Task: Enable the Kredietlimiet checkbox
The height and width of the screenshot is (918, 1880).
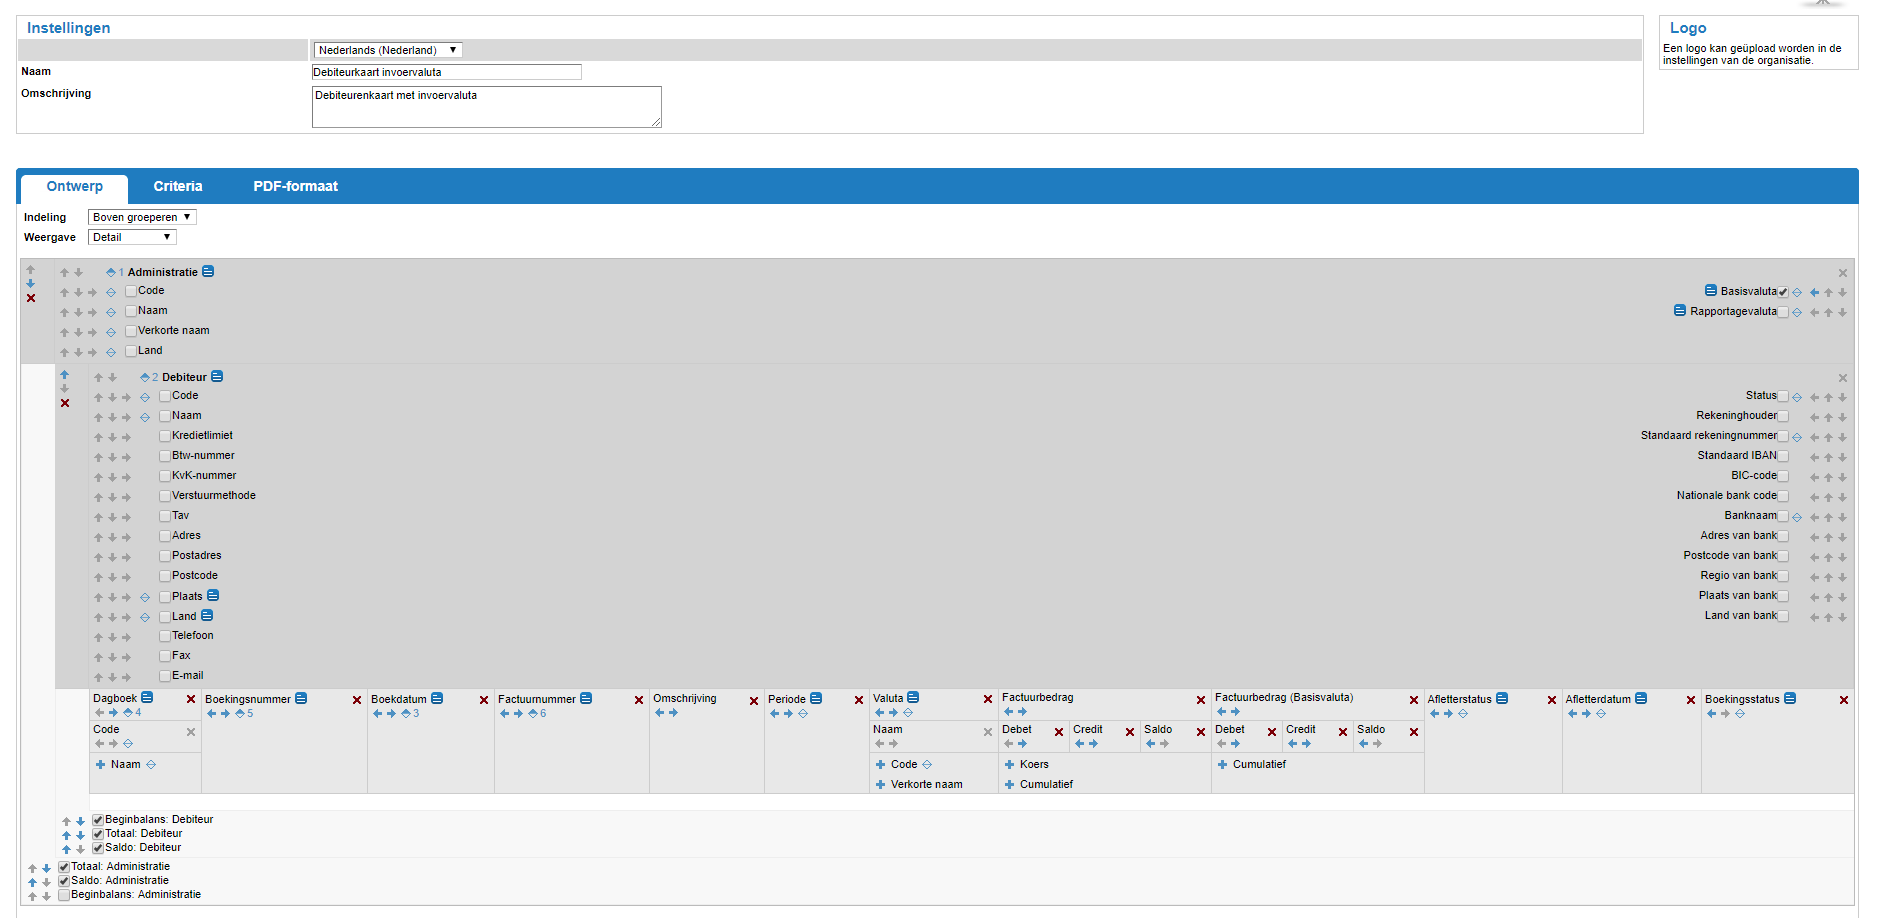Action: [165, 436]
